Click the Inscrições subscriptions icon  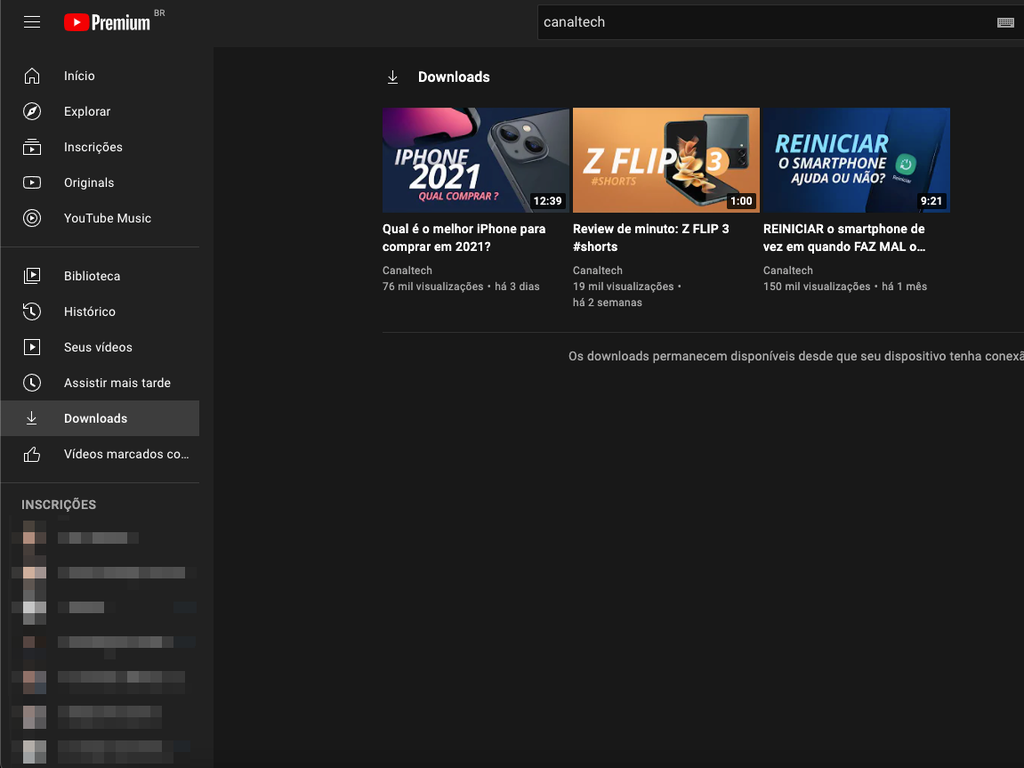tap(32, 147)
